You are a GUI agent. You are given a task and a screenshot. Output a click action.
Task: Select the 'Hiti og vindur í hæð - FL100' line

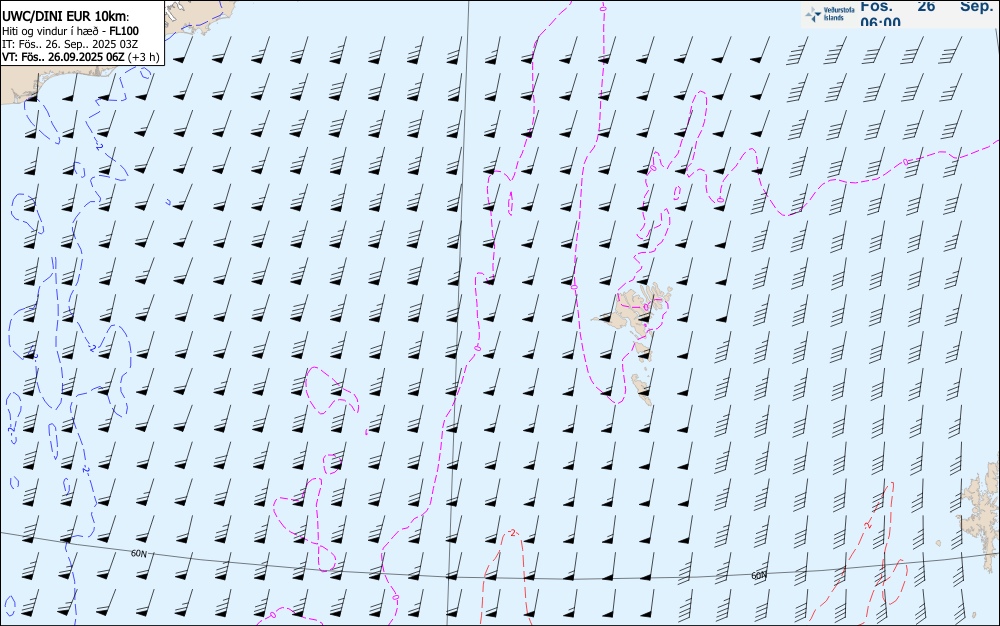[70, 31]
